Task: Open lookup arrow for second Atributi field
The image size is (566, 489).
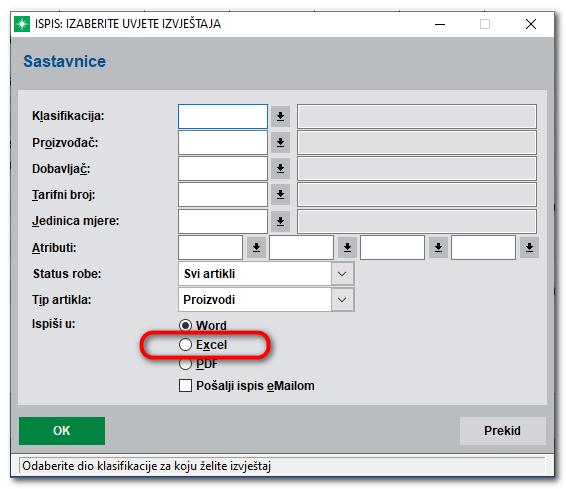Action: coord(347,248)
